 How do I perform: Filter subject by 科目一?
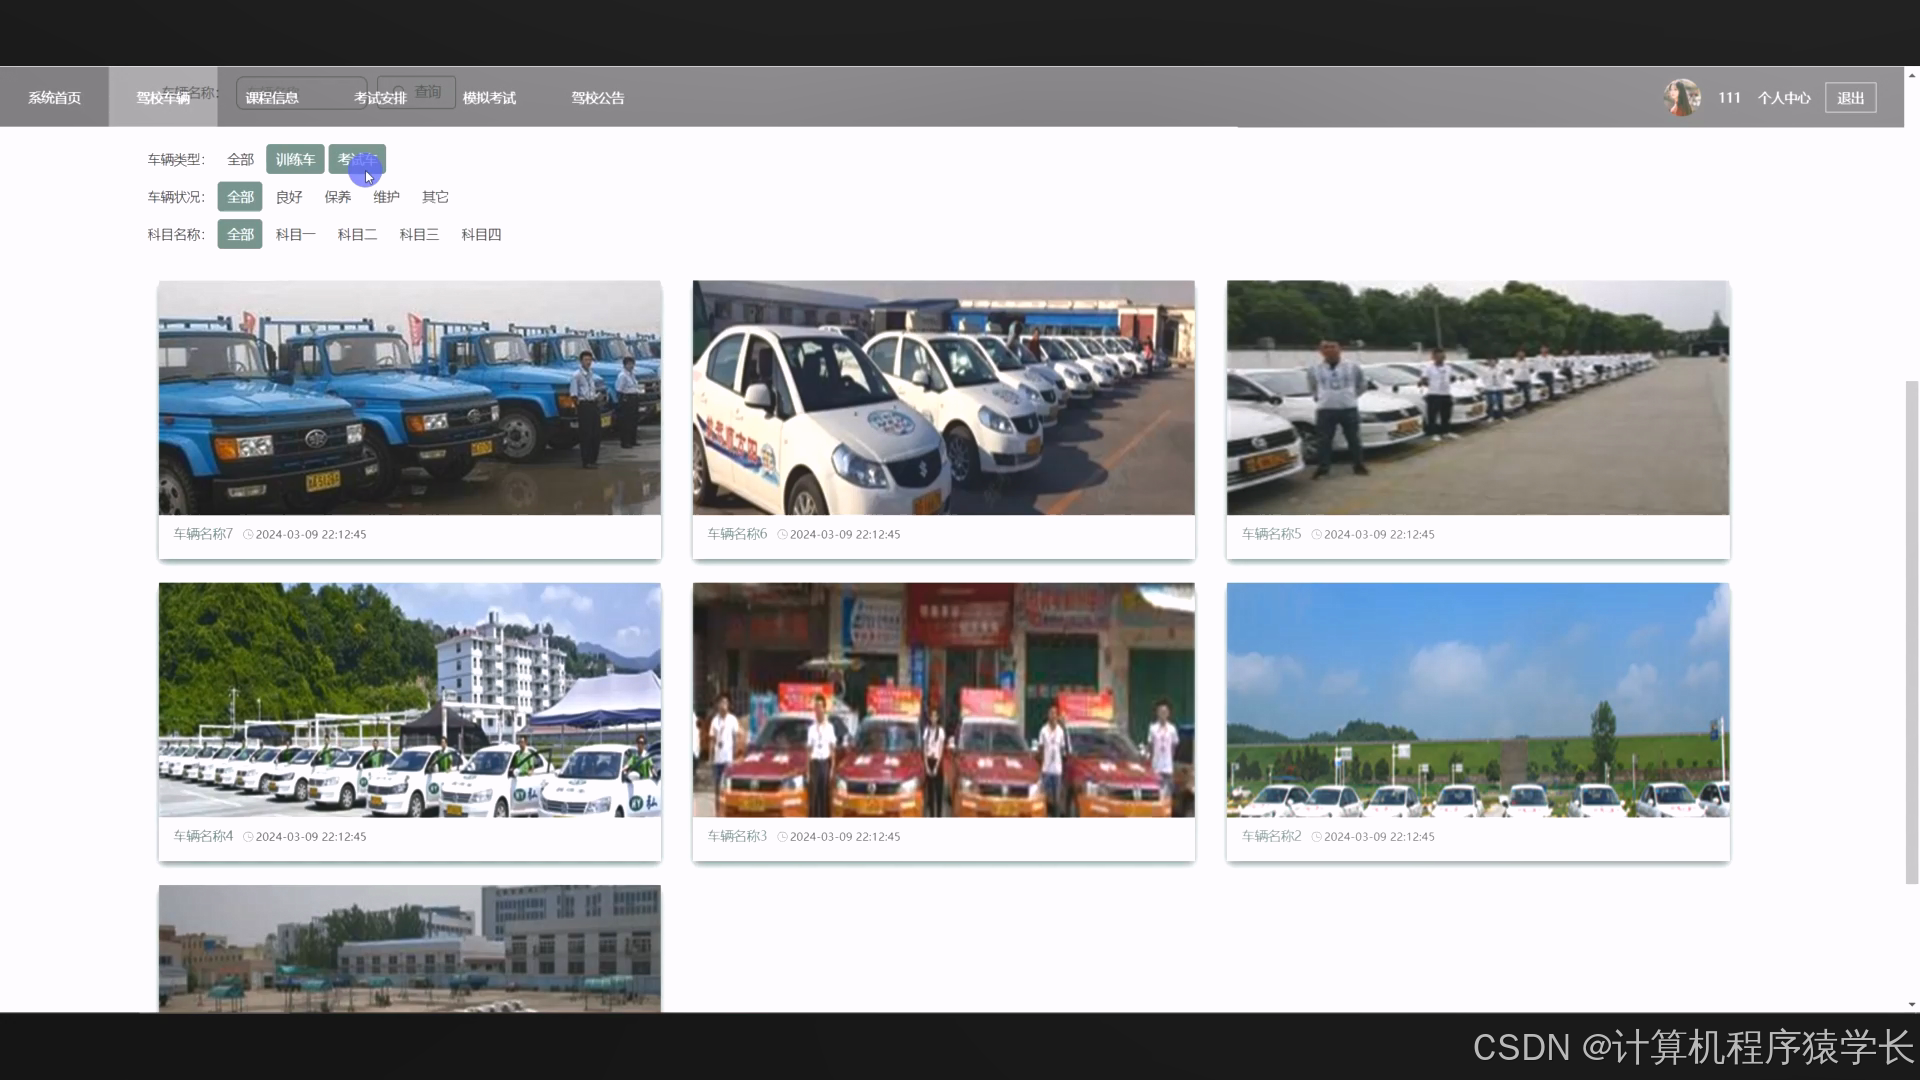[295, 234]
